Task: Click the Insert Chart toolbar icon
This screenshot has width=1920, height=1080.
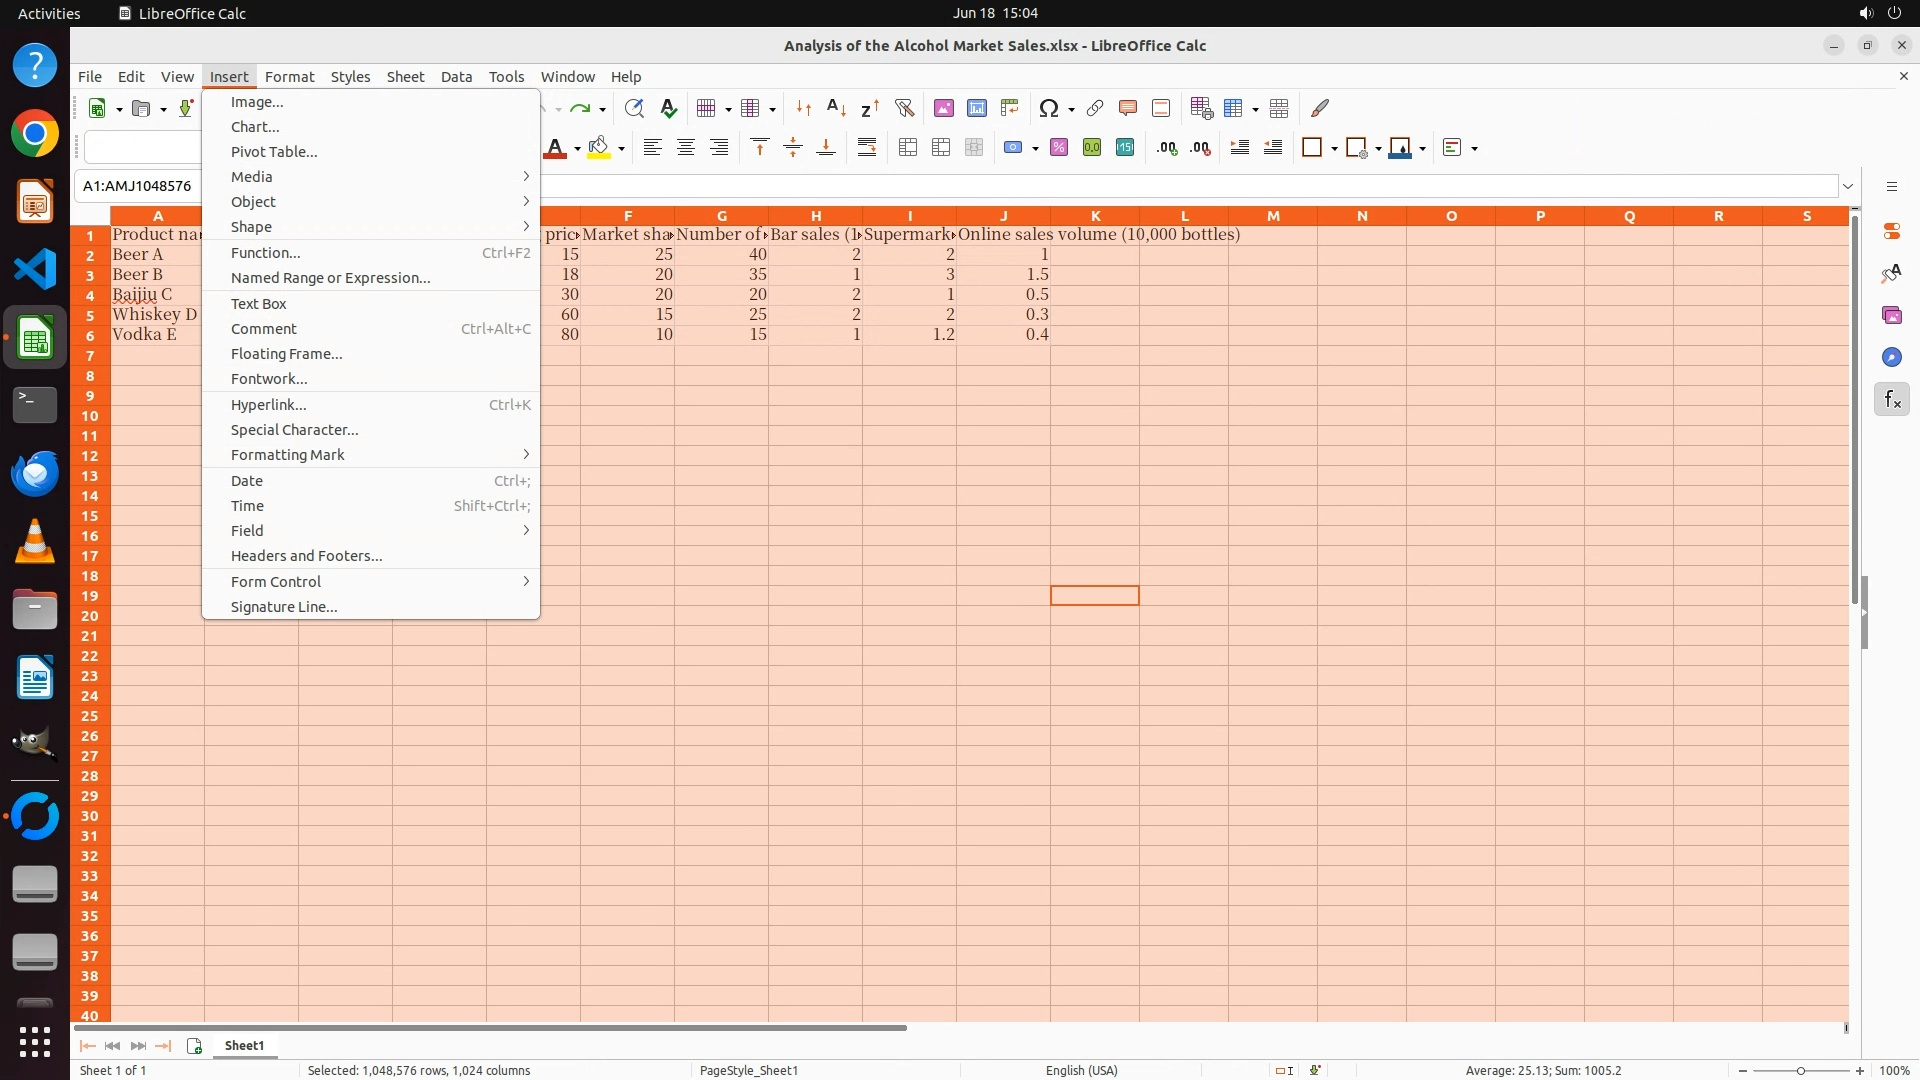Action: 977,108
